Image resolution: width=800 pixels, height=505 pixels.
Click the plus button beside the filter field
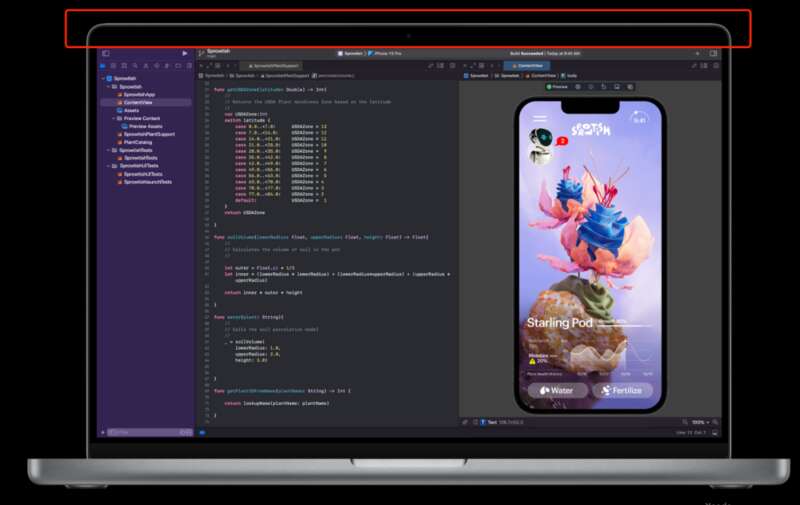tap(103, 432)
